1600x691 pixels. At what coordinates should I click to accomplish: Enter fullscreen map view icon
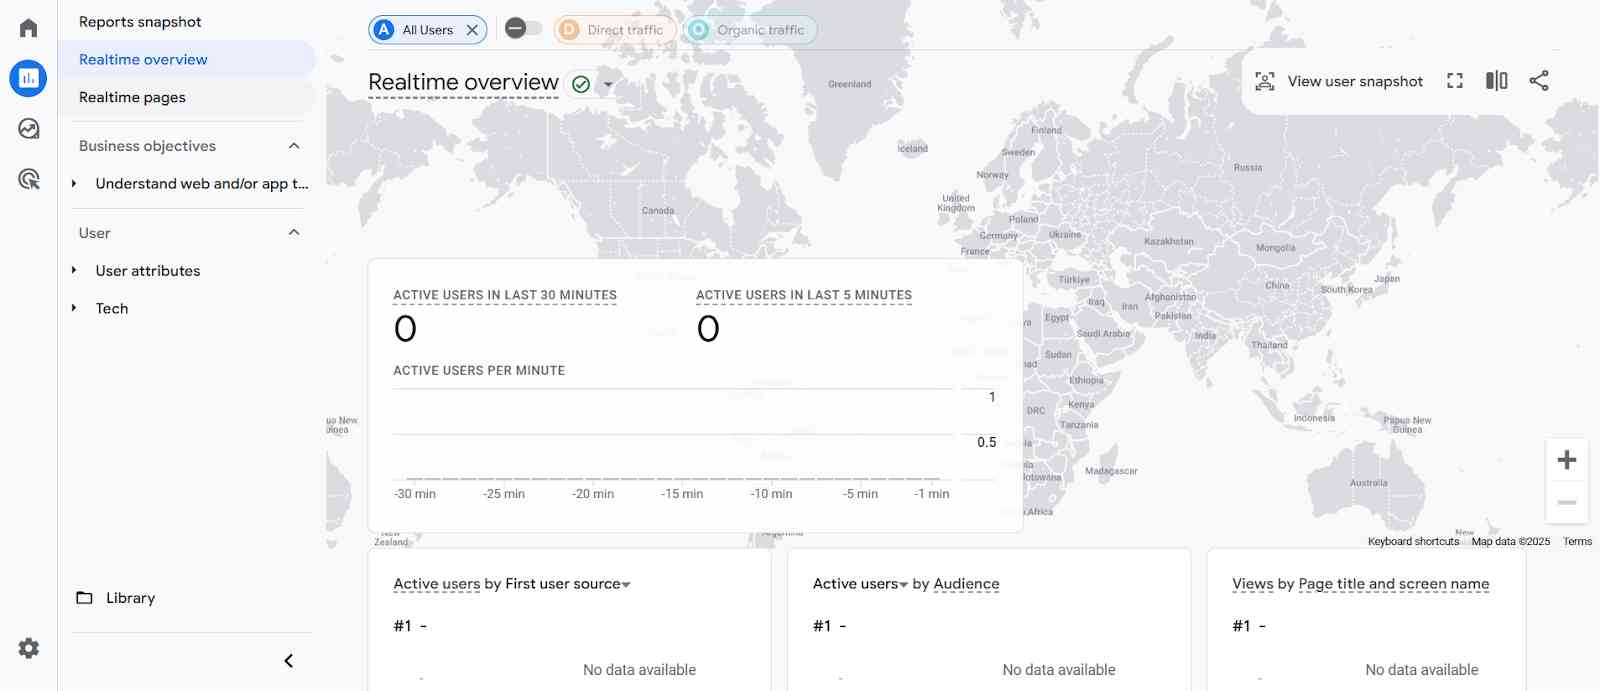[1455, 81]
